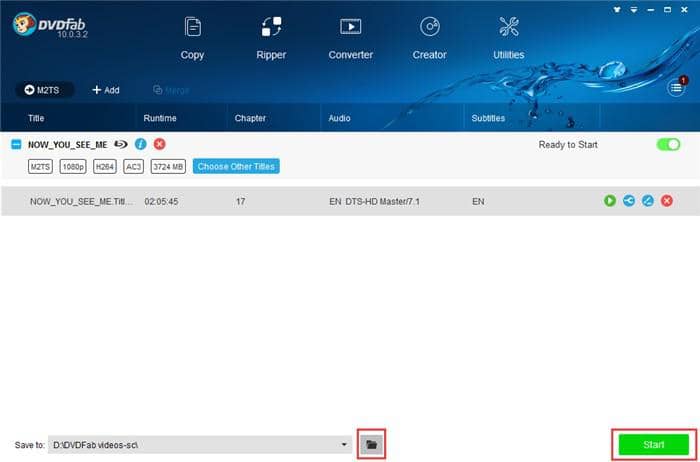This screenshot has height=462, width=700.
Task: Maximize the DVDFab window
Action: pos(668,9)
